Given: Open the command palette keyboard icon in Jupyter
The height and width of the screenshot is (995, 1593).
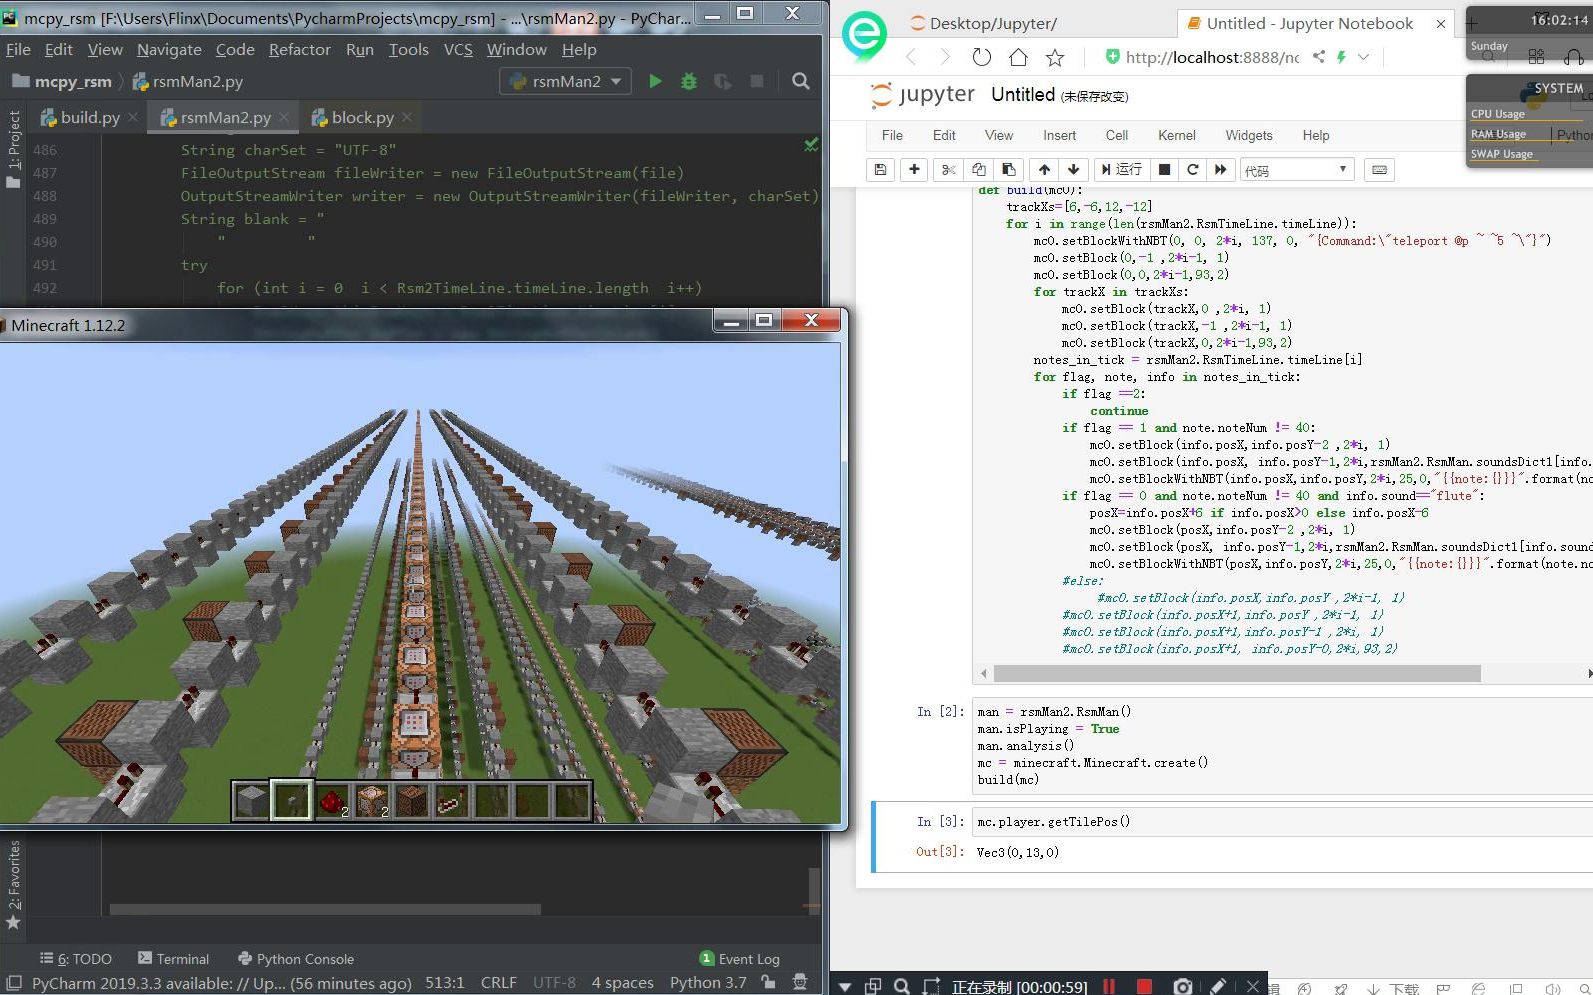Looking at the screenshot, I should 1379,170.
